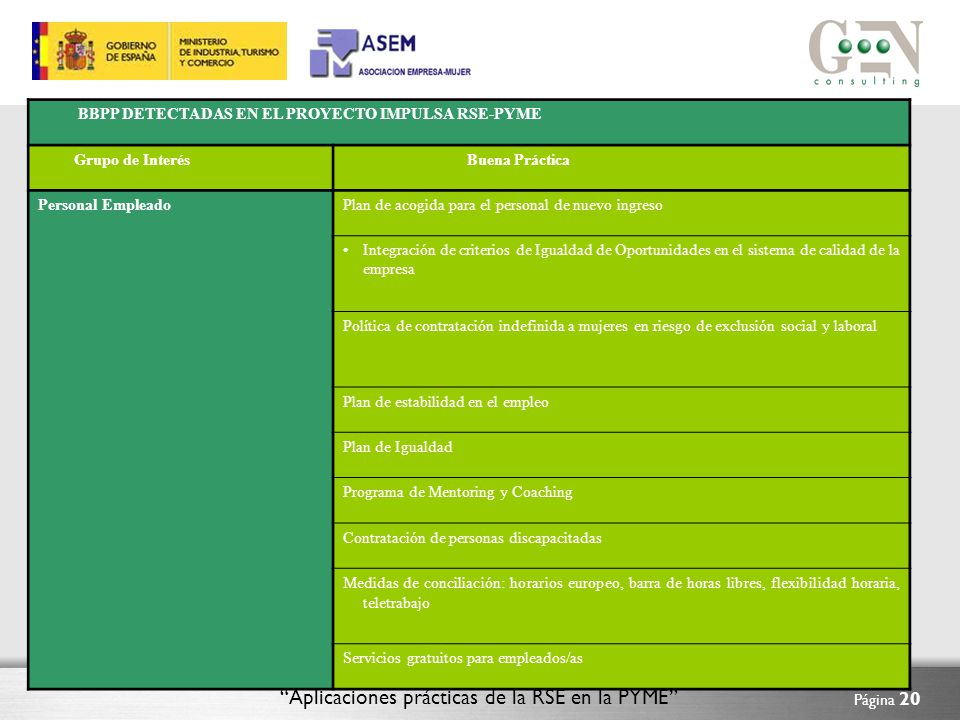Click 'Programa de Mentoring y Coaching'

[457, 492]
